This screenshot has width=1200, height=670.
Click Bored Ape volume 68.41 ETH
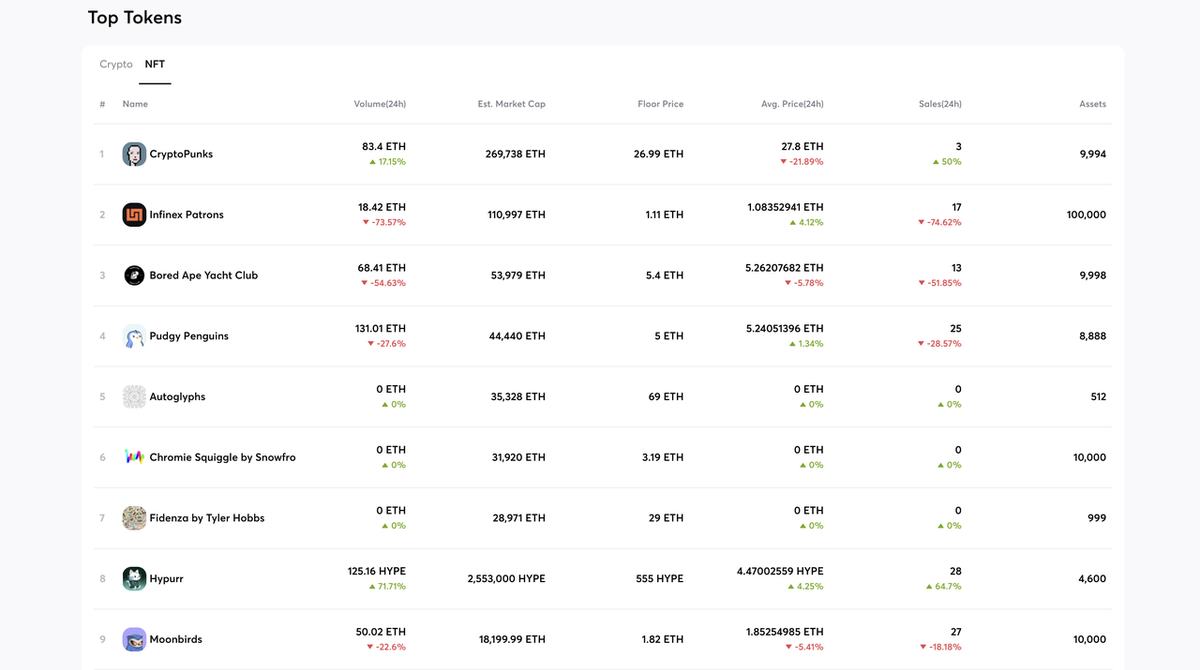point(382,268)
